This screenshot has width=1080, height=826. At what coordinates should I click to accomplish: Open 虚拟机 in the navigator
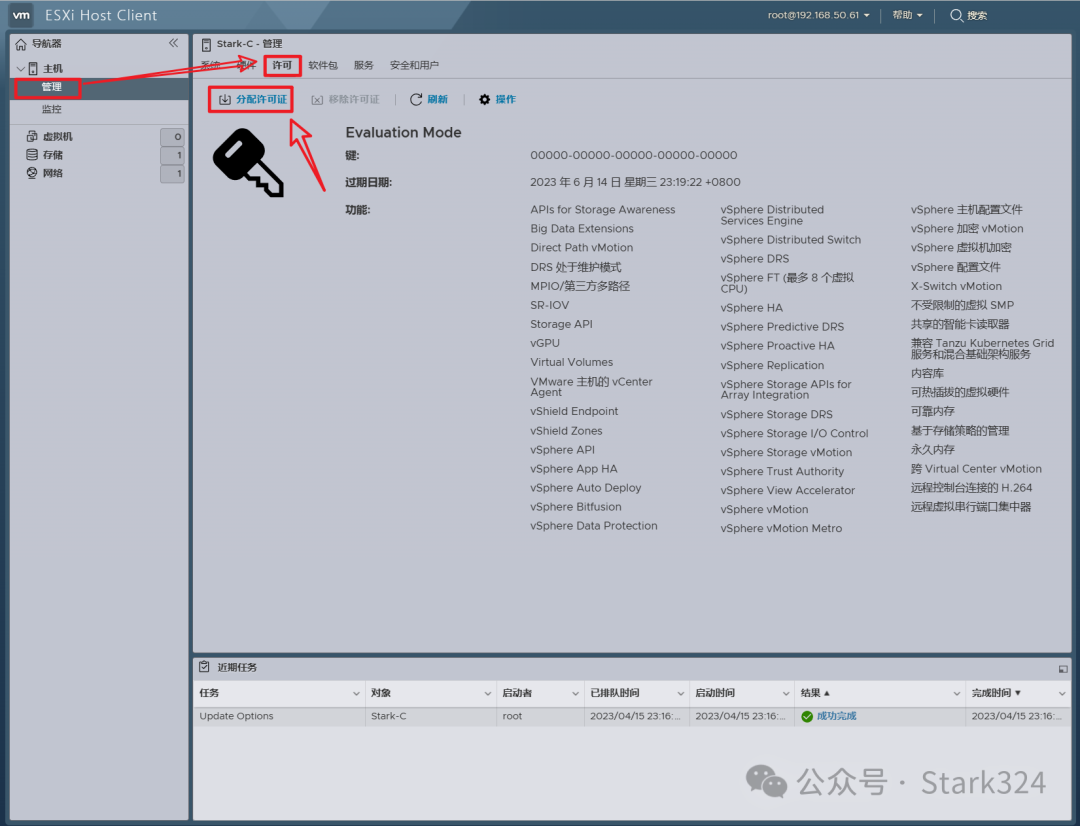point(58,136)
